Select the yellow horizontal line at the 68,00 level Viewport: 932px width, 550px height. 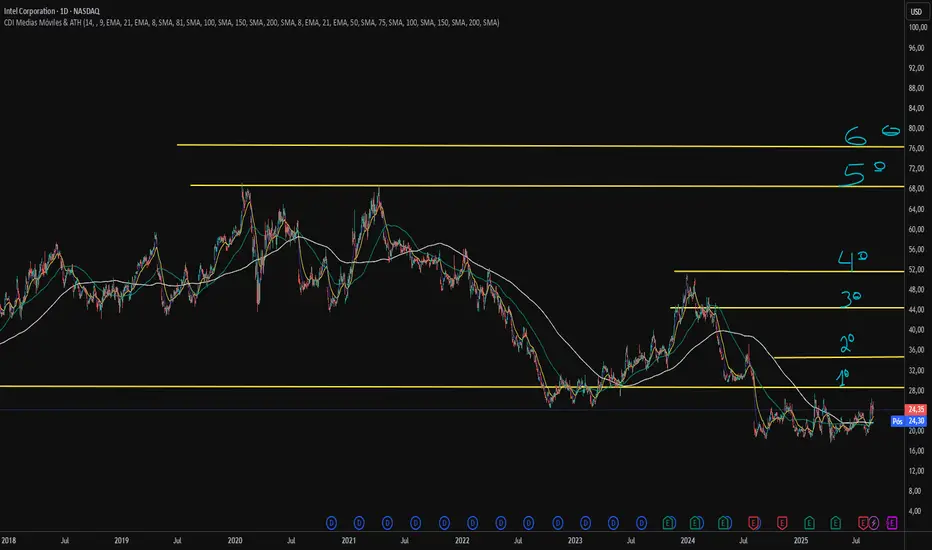click(547, 186)
